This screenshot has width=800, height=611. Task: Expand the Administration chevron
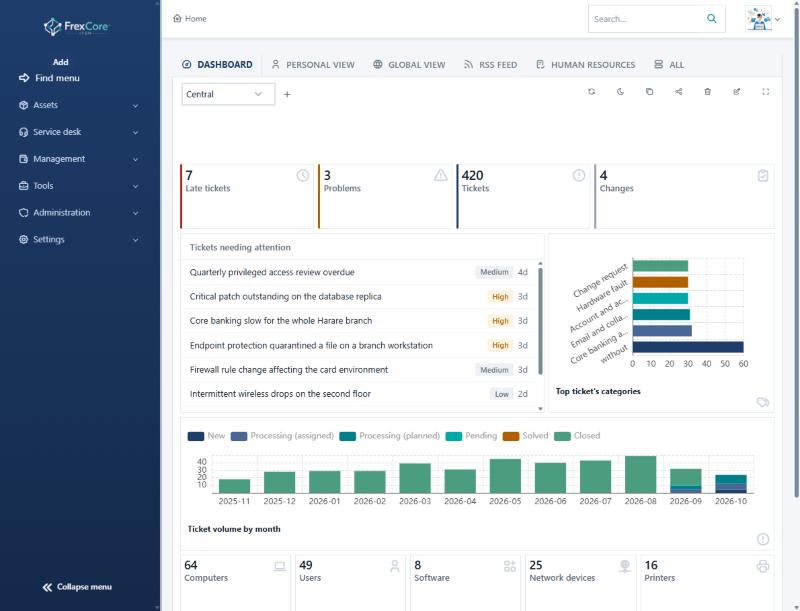click(135, 213)
